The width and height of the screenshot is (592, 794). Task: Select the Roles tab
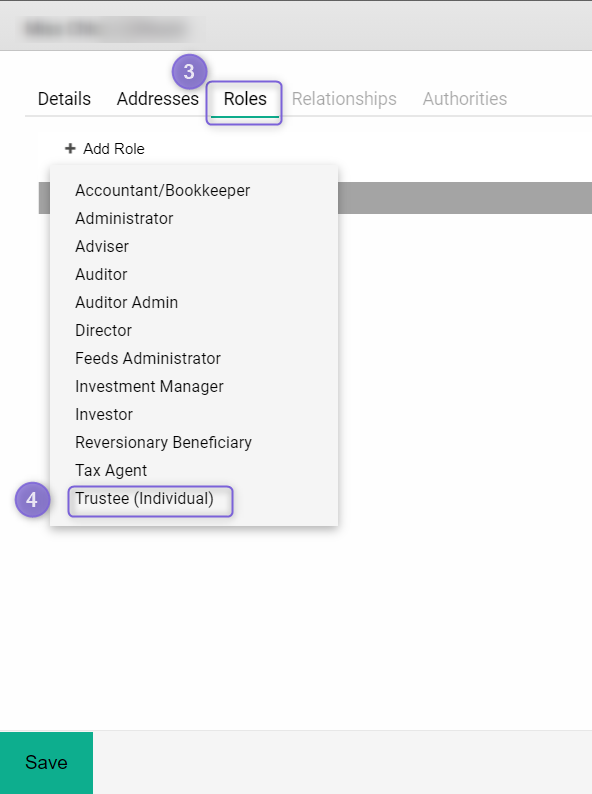(245, 99)
